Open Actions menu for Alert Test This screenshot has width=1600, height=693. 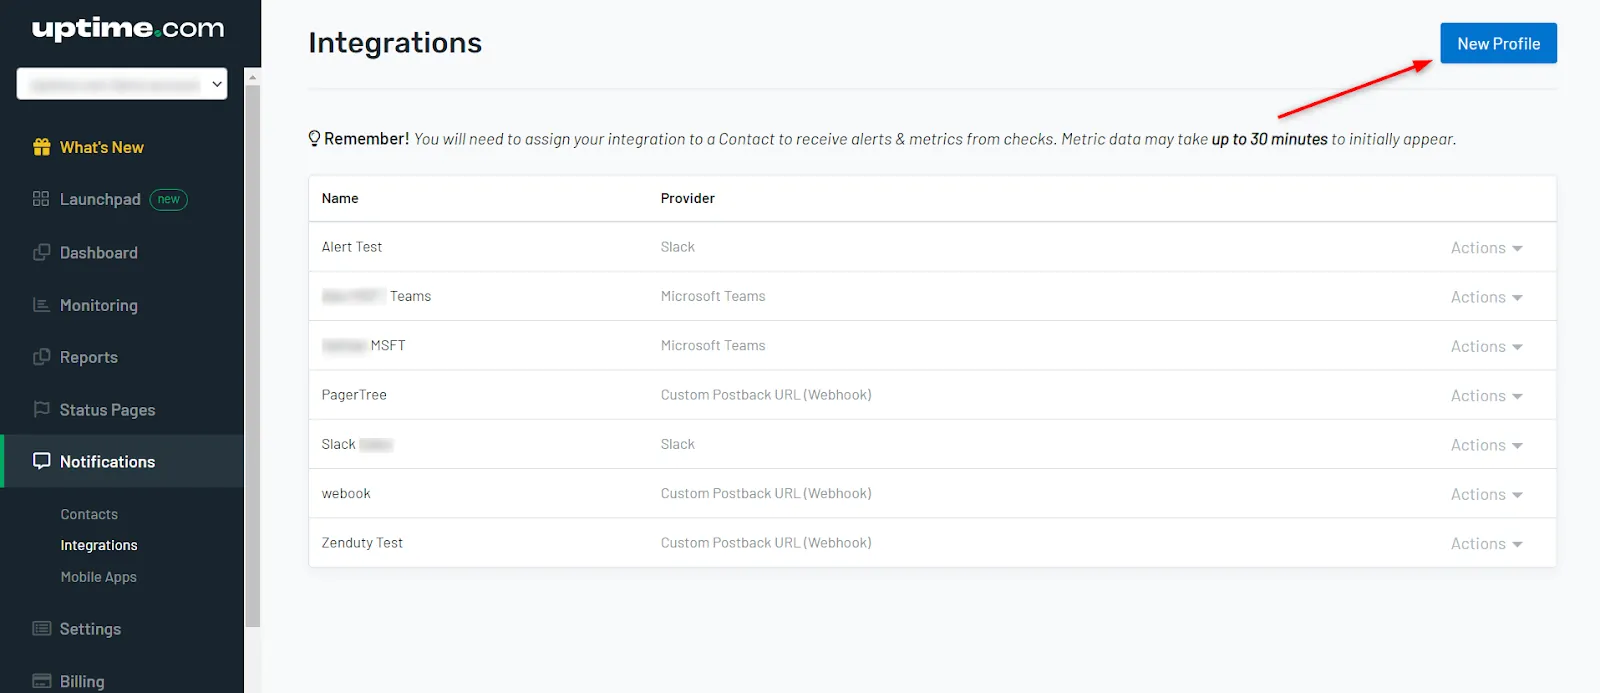click(1486, 248)
